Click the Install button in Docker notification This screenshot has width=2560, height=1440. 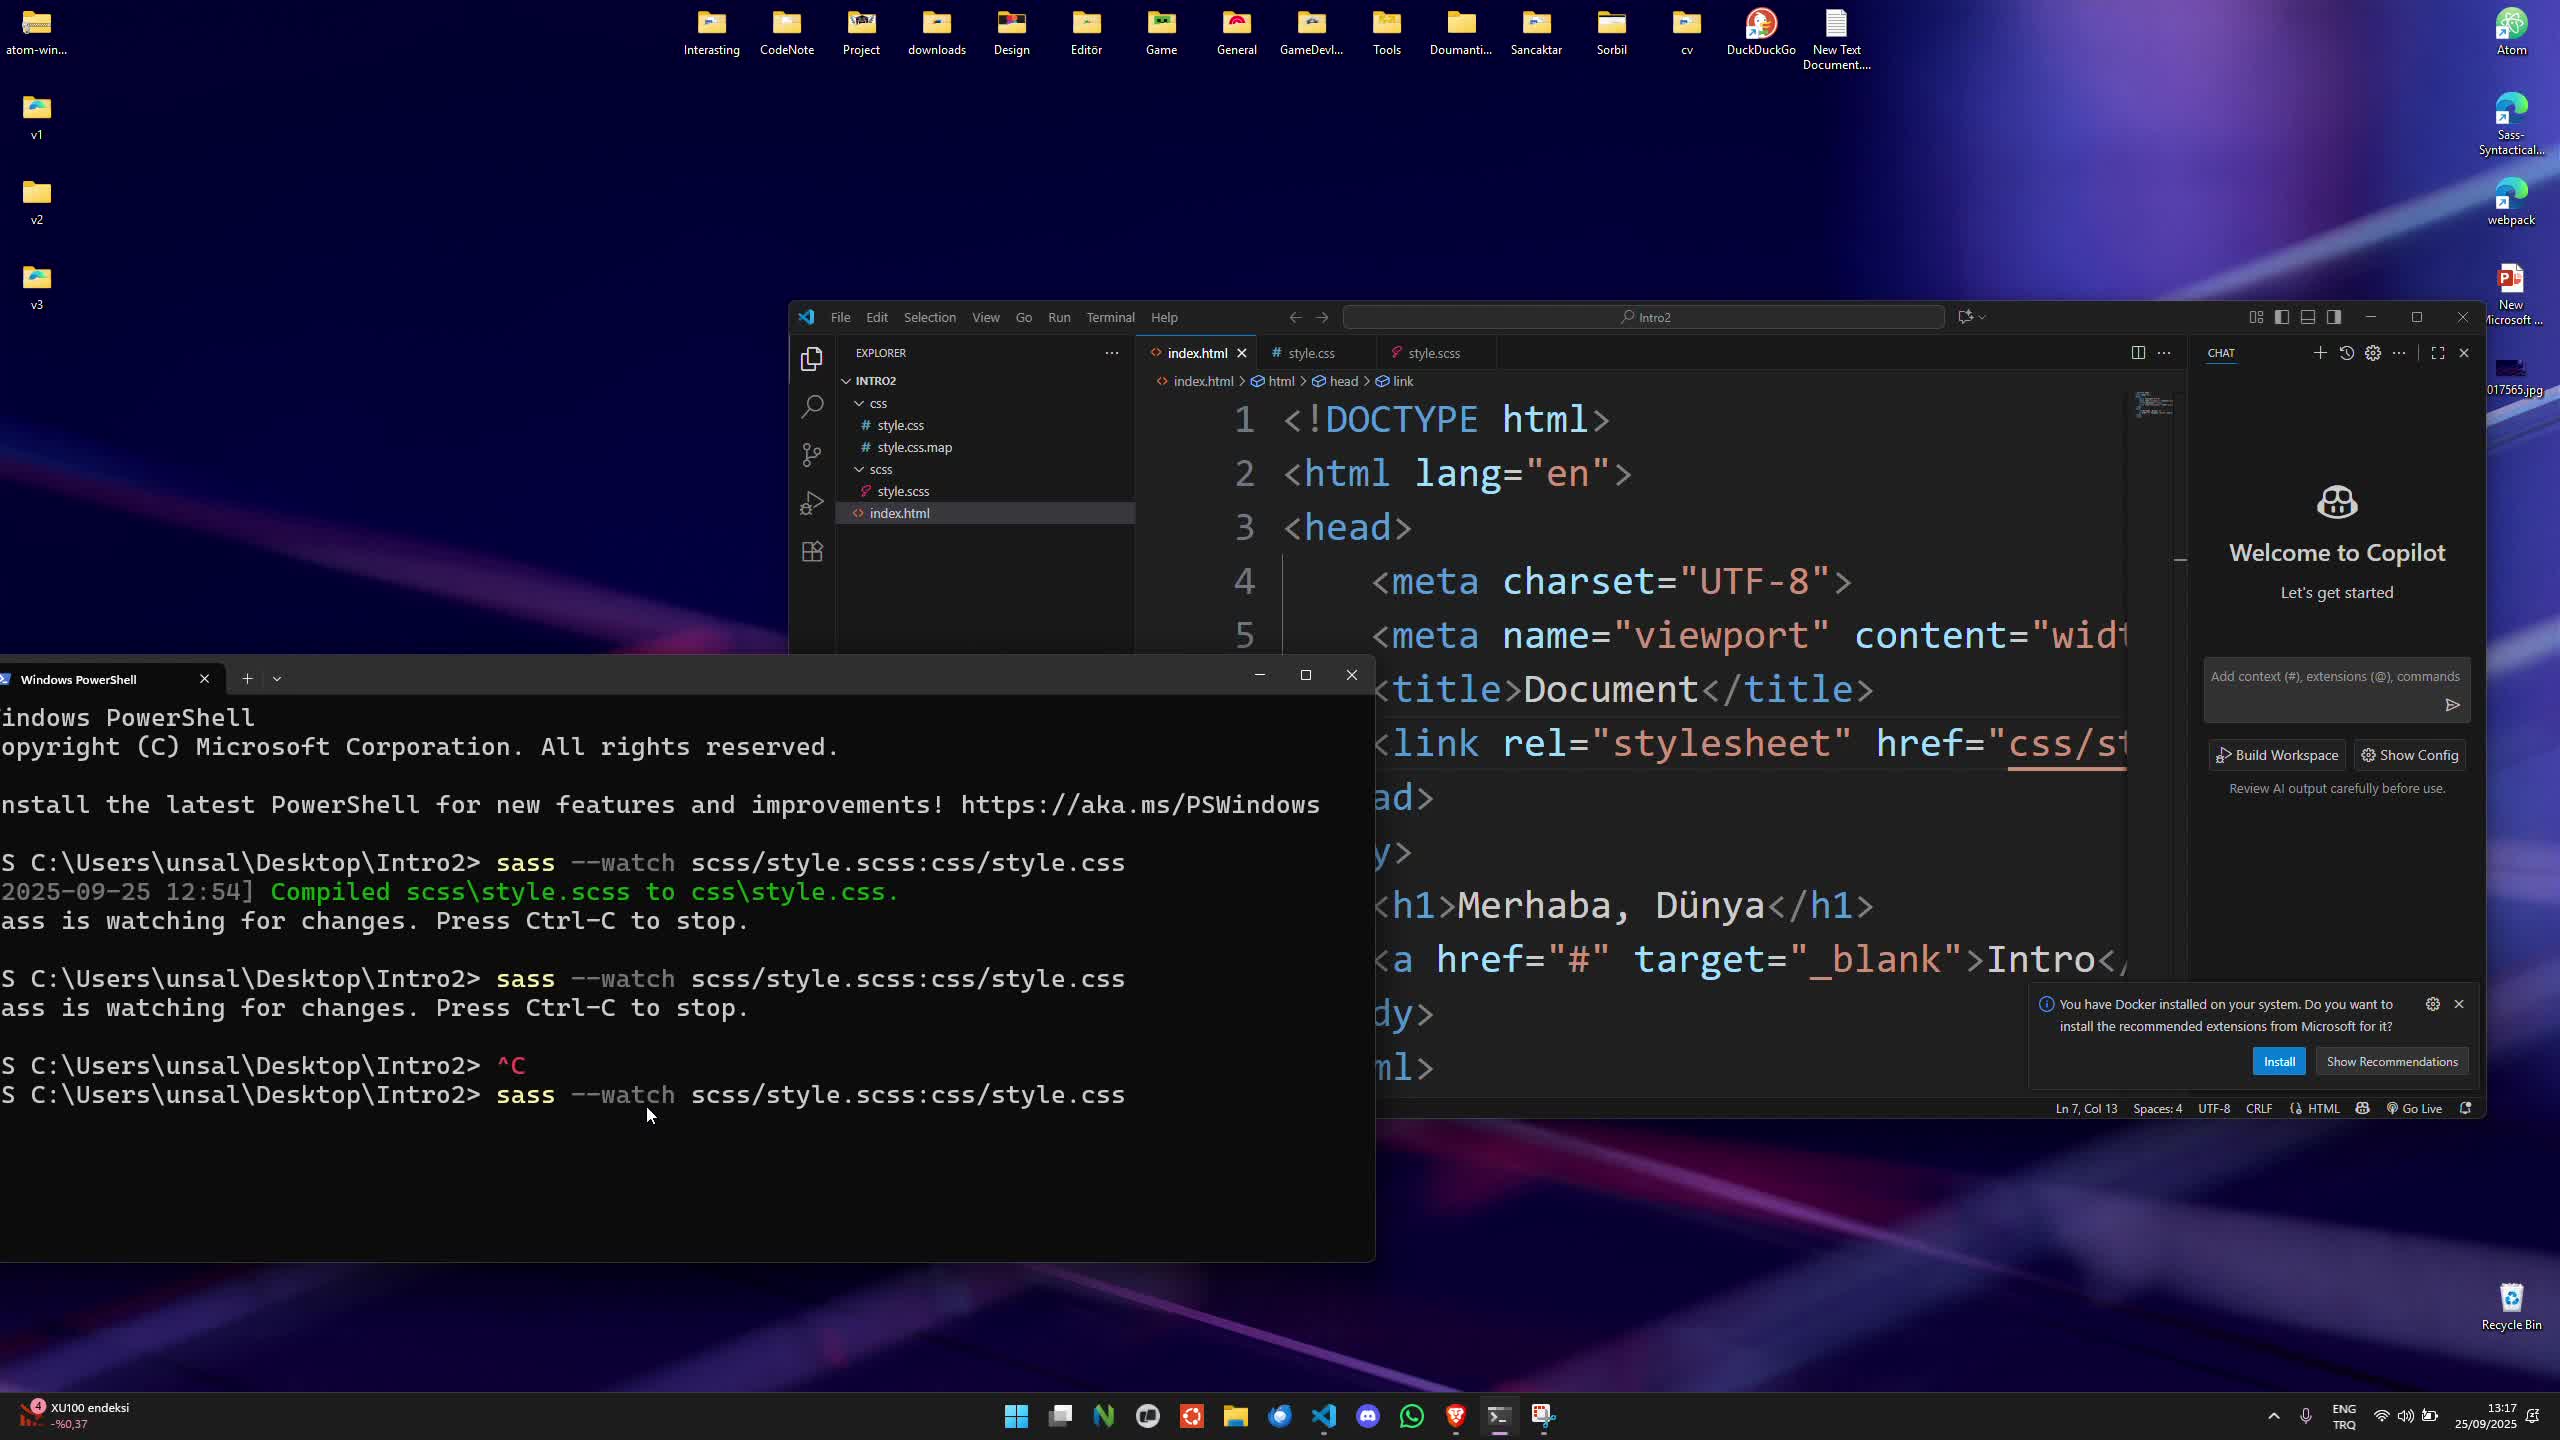coord(2279,1062)
